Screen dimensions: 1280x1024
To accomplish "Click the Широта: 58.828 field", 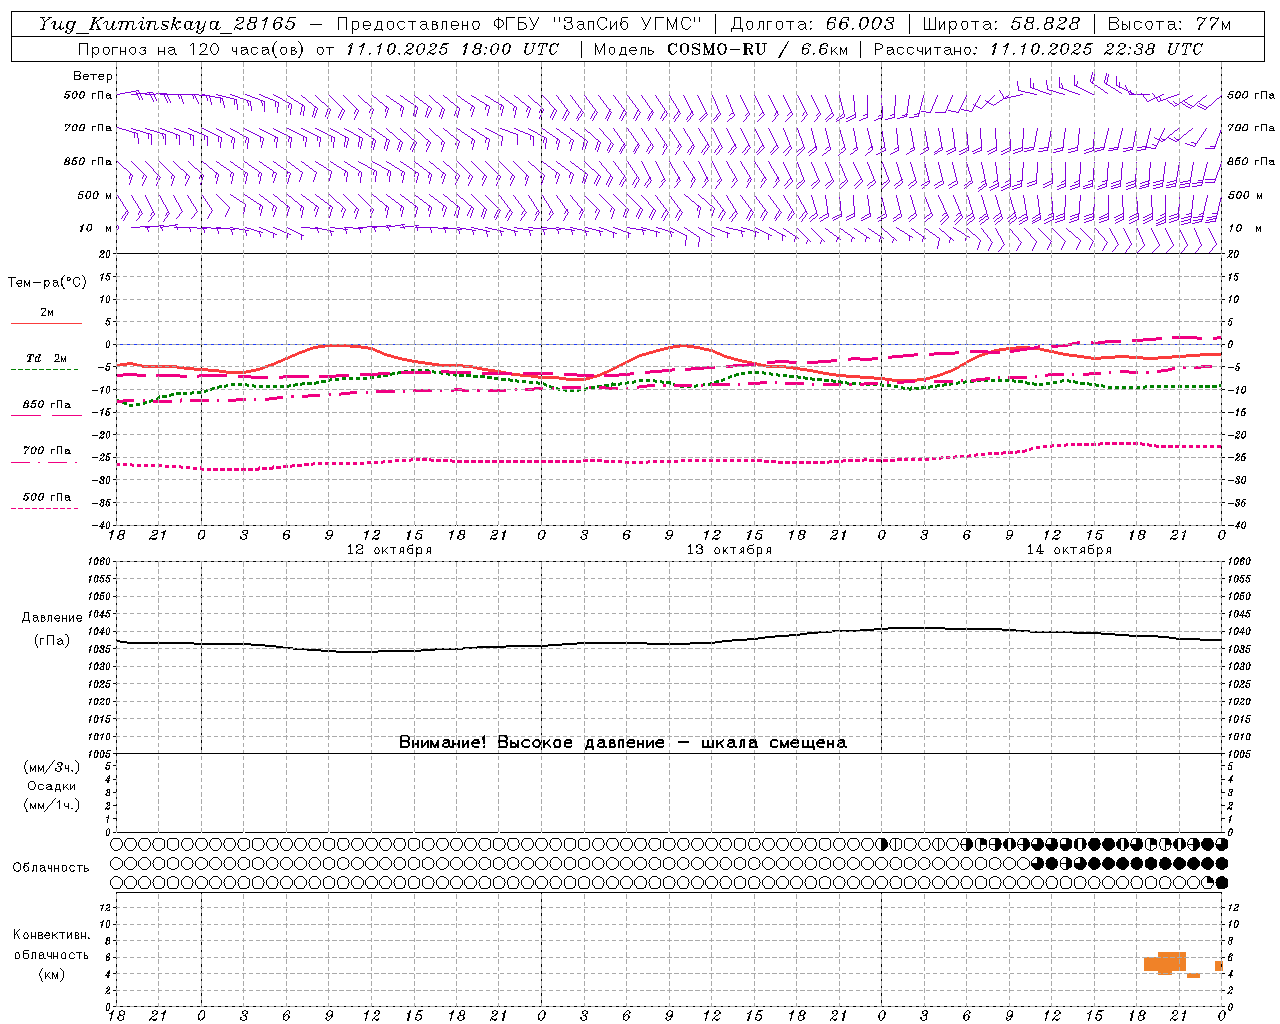I will click(x=1001, y=24).
